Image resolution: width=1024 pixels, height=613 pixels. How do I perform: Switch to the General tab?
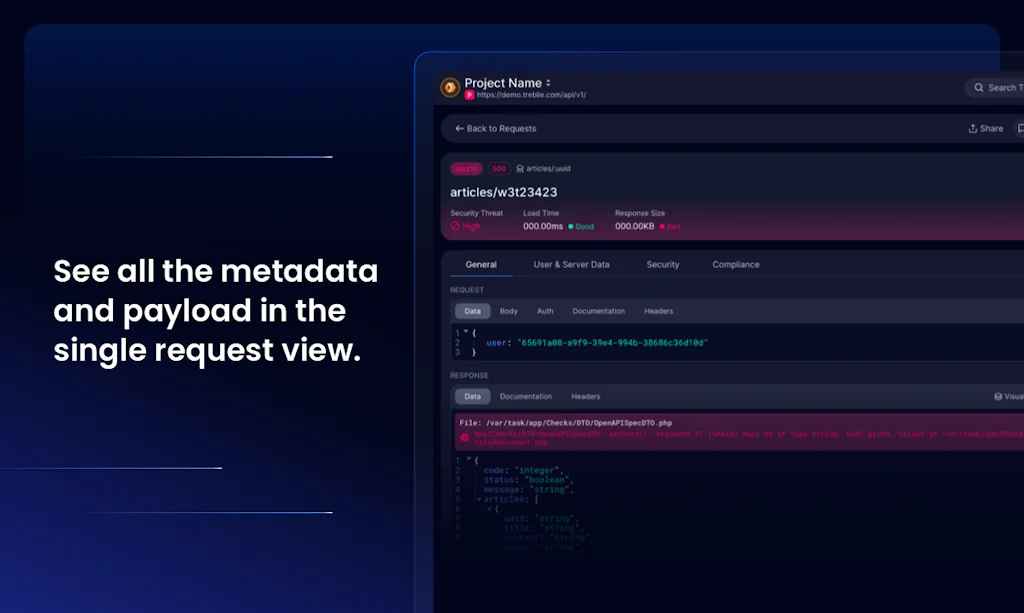481,264
